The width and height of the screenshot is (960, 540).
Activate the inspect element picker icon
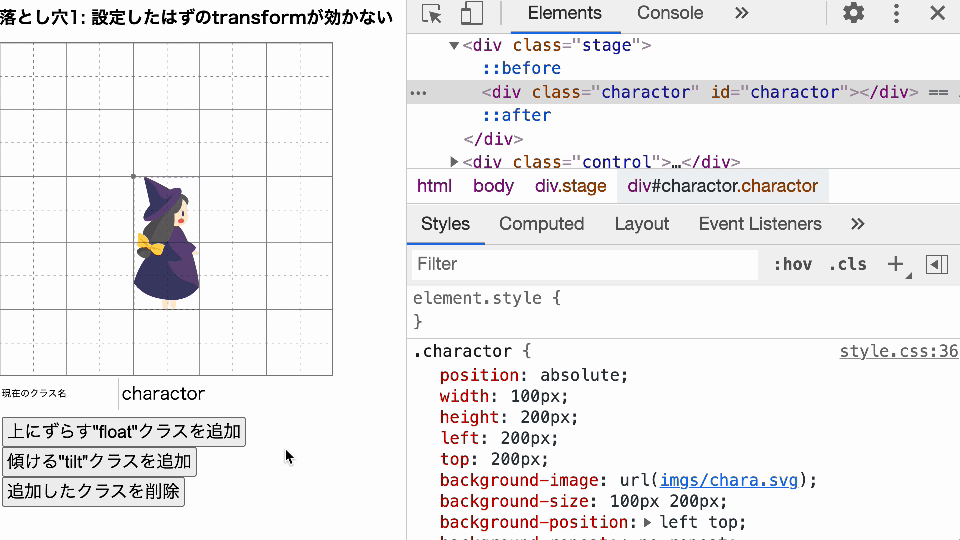tap(432, 14)
